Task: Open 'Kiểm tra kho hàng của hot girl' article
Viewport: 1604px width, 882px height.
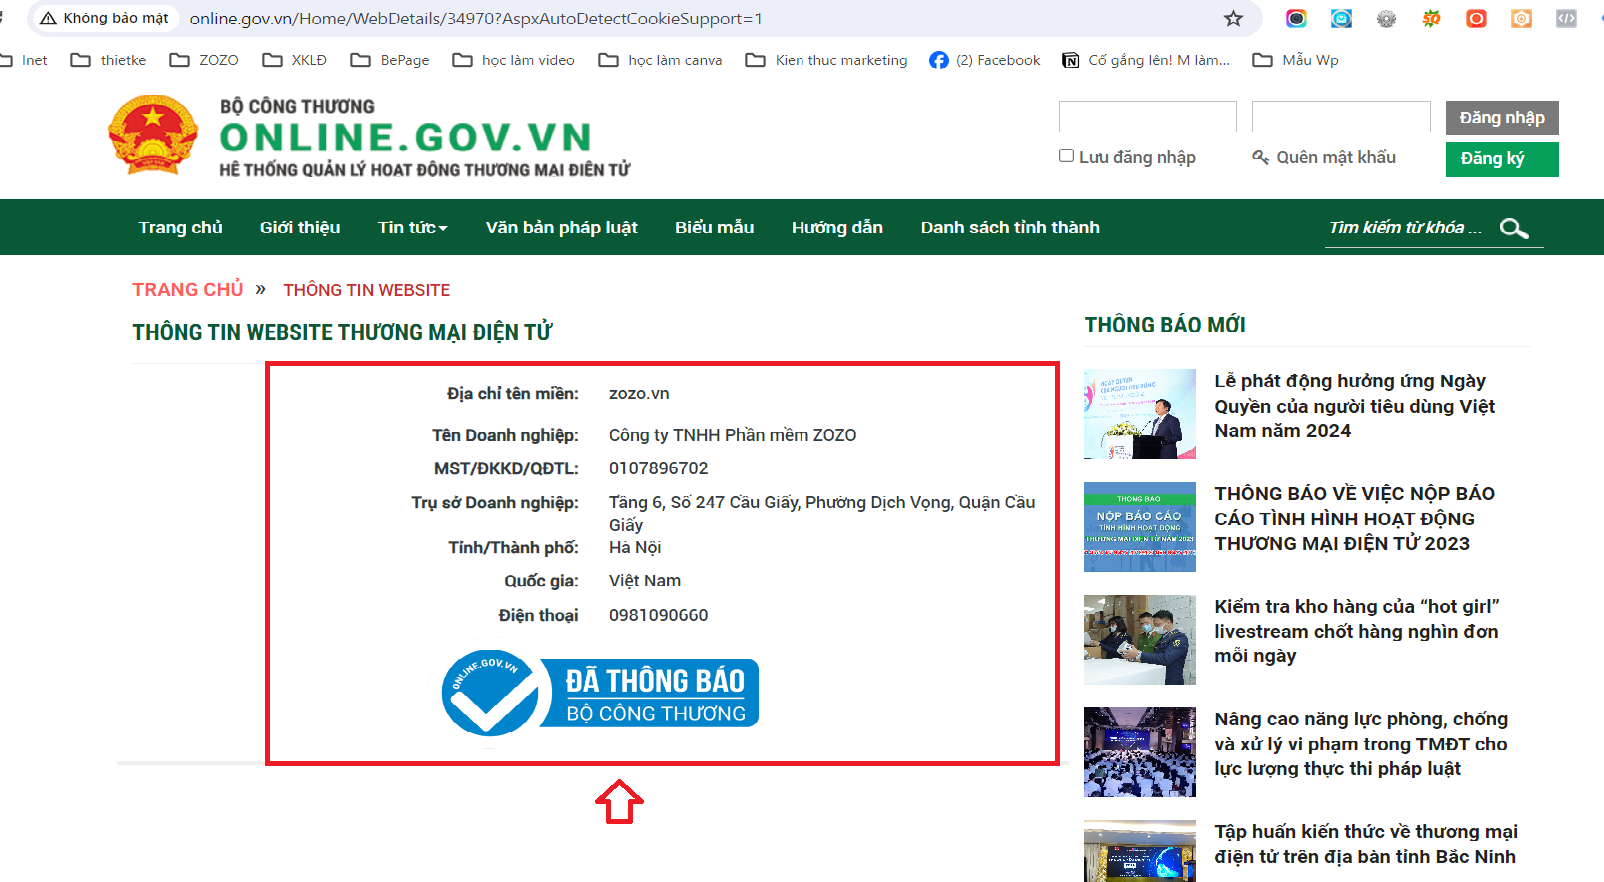Action: click(1357, 631)
